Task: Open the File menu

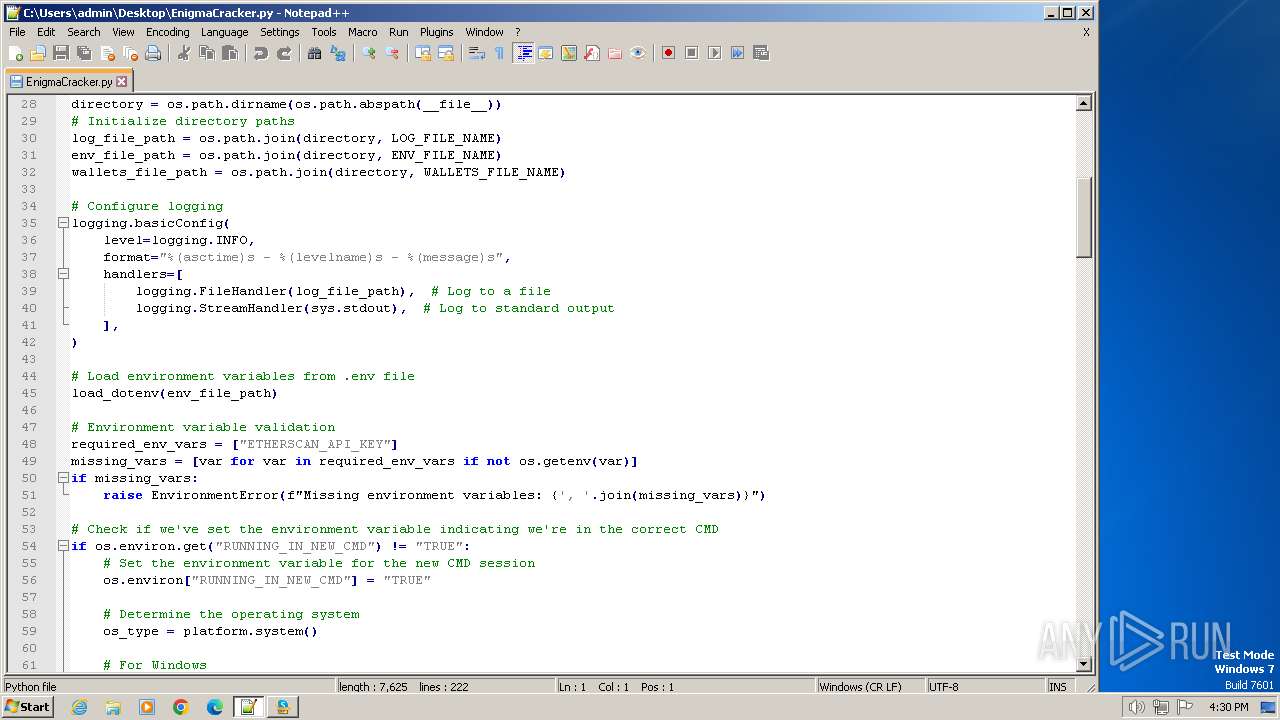Action: coord(17,32)
